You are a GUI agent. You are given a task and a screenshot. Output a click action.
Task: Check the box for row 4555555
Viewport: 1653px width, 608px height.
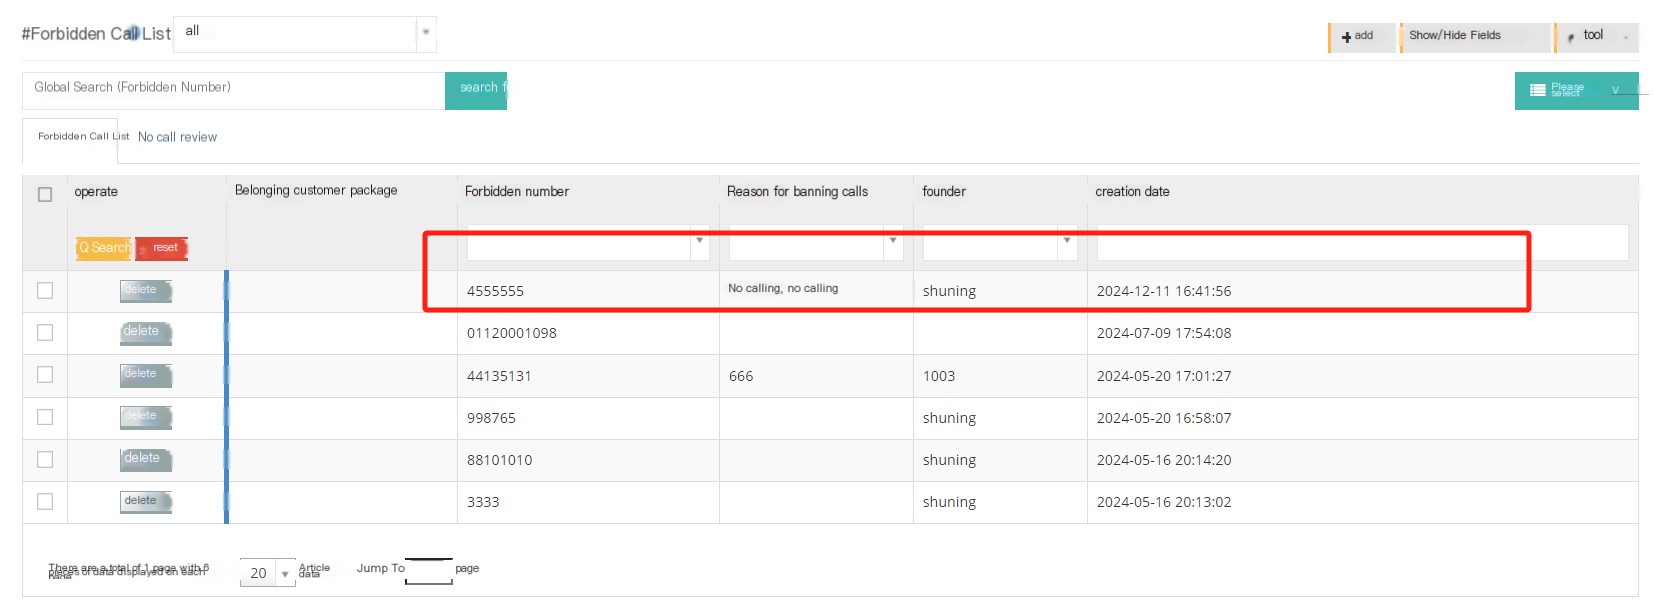pos(45,290)
